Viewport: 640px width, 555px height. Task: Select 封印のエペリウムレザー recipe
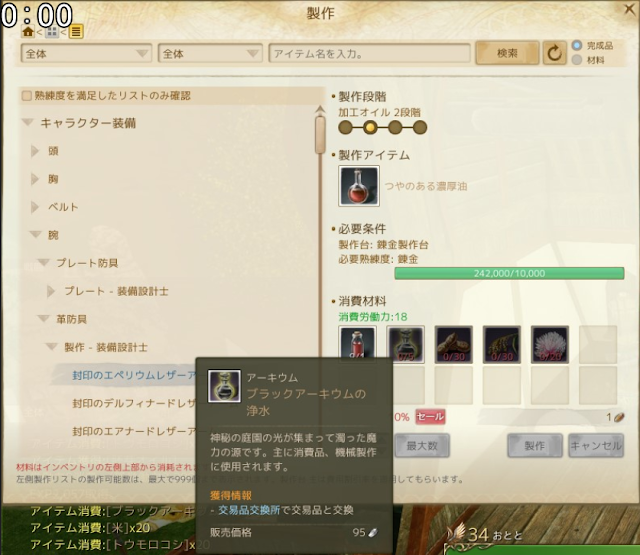coord(134,375)
